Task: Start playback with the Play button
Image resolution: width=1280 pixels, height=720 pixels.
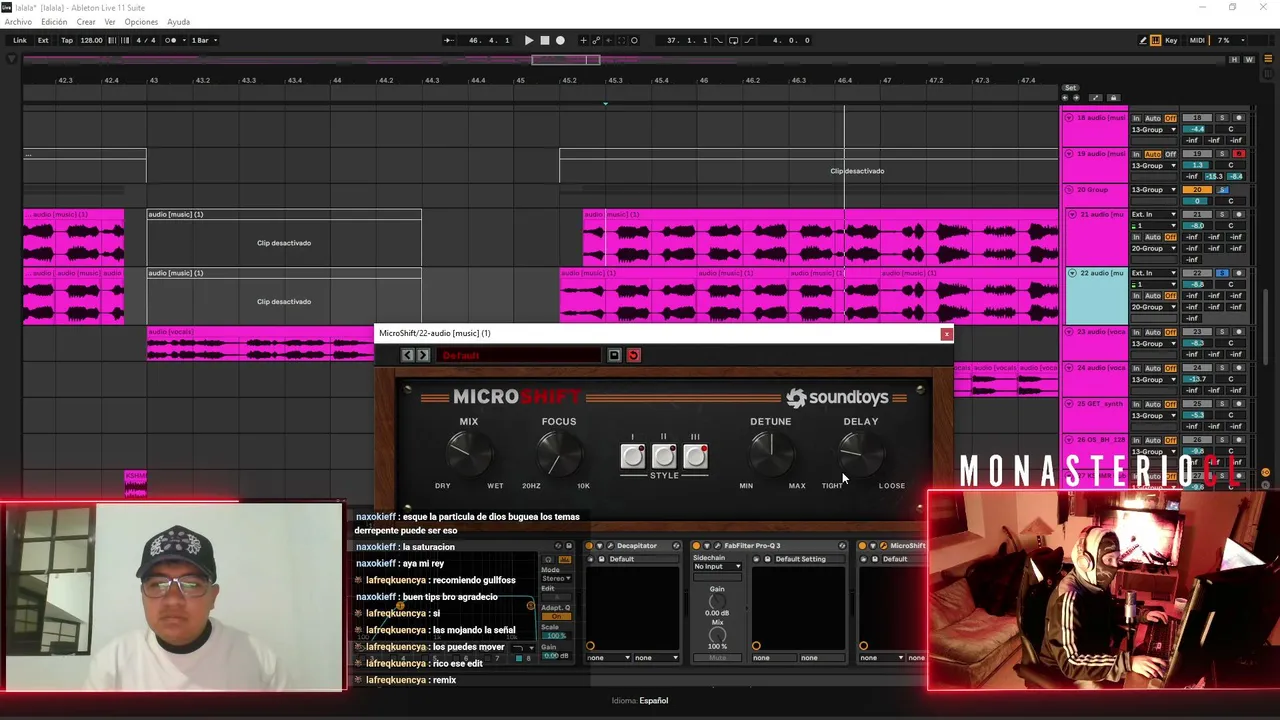Action: tap(529, 40)
